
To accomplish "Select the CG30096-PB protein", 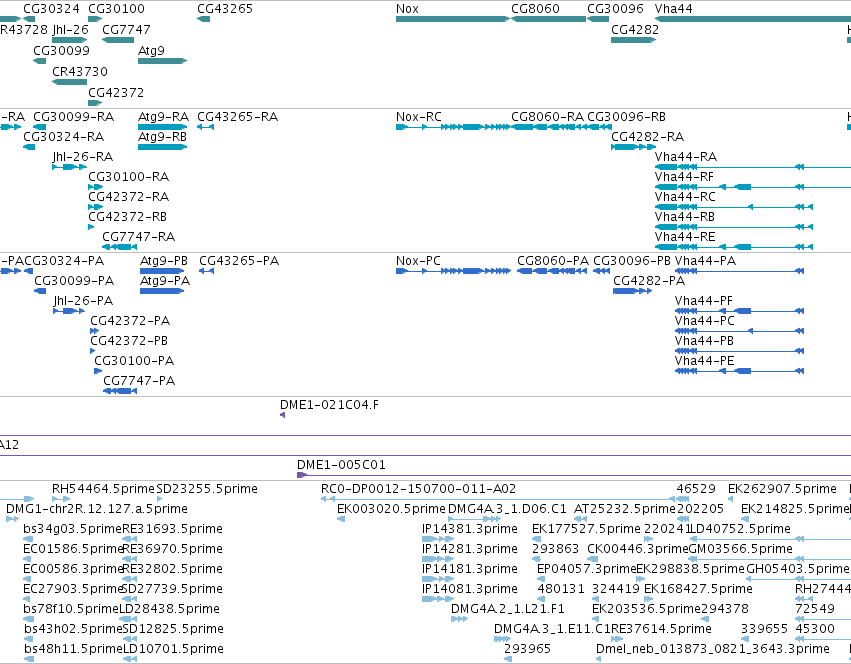I will coord(602,271).
